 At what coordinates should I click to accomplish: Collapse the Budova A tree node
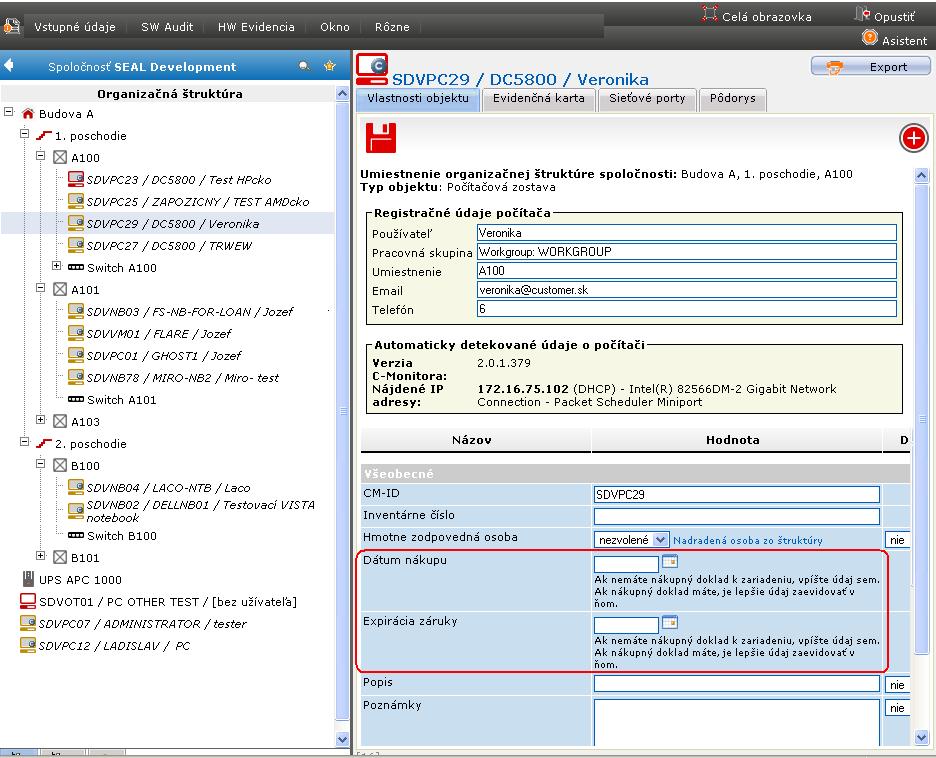pyautogui.click(x=8, y=112)
